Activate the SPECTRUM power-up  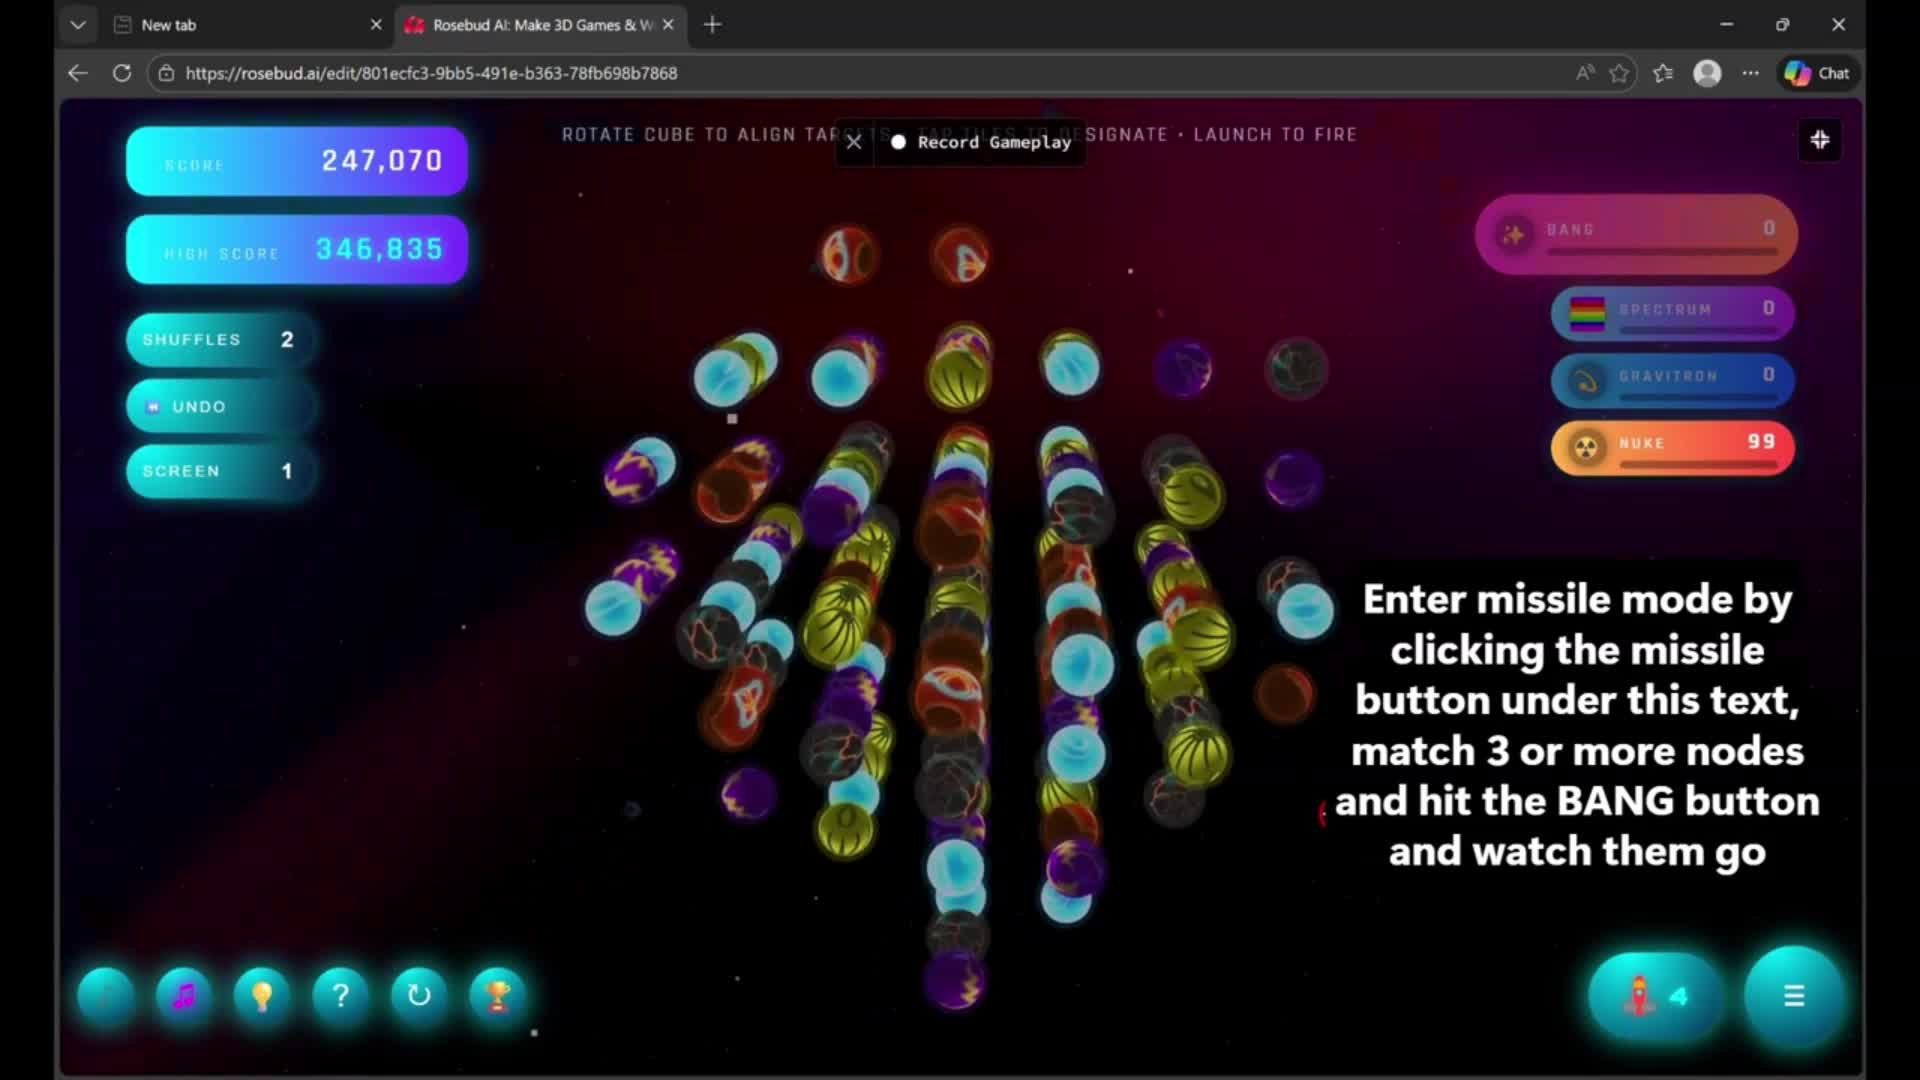1672,313
